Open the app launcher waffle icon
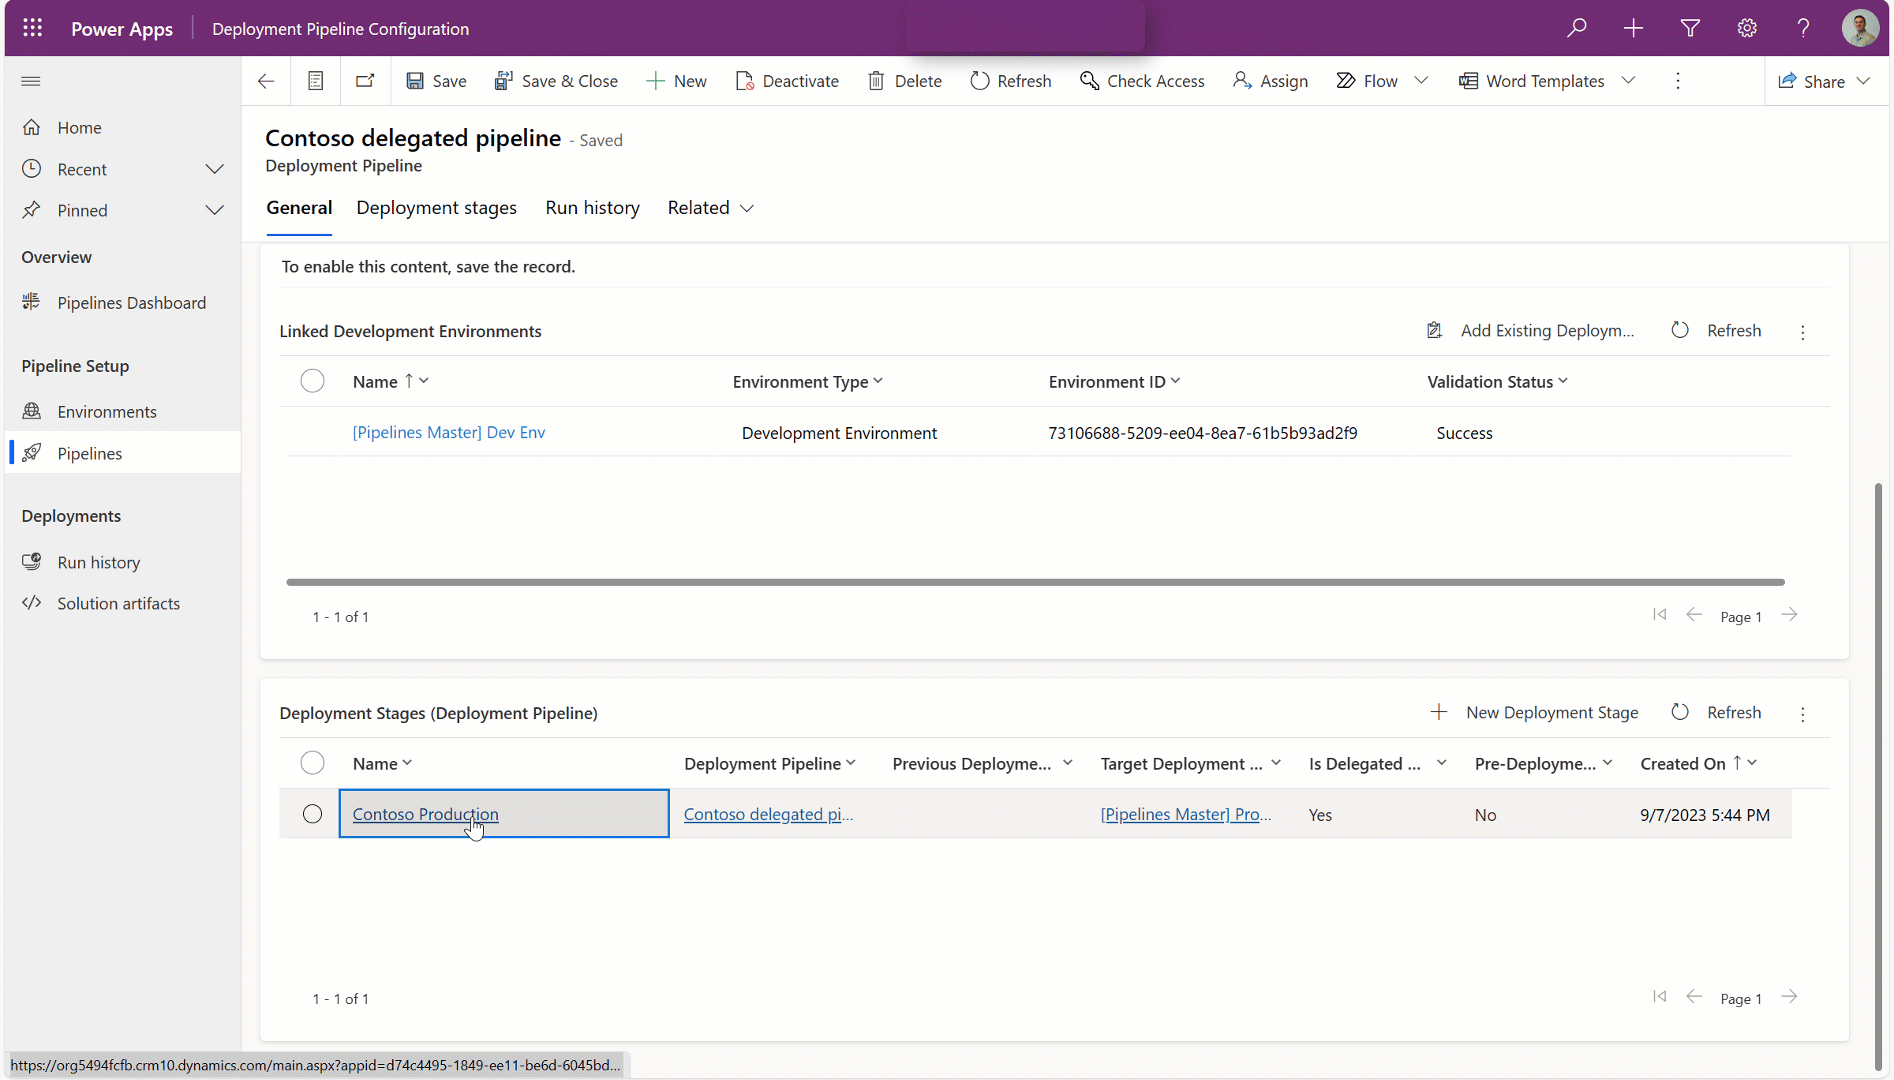This screenshot has height=1080, width=1894. click(32, 28)
